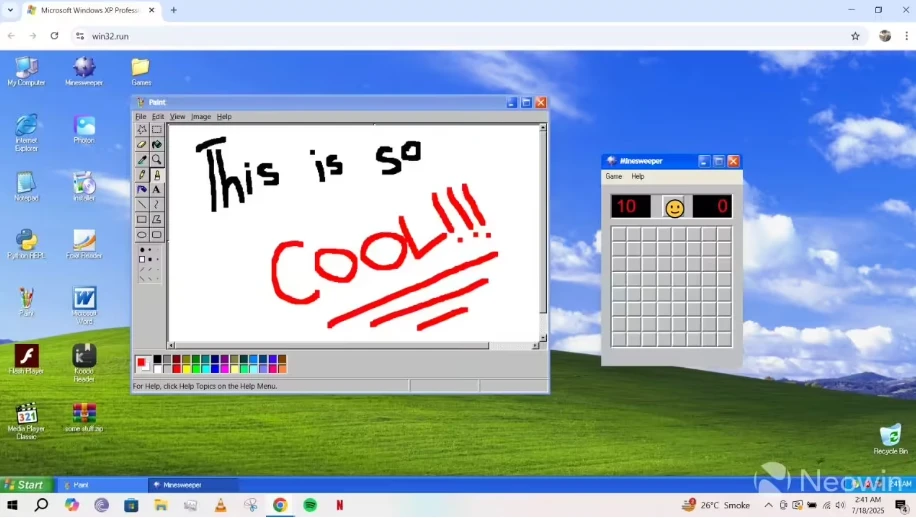The width and height of the screenshot is (916, 518).
Task: Choose the straight Line tool in Paint
Action: 142,204
